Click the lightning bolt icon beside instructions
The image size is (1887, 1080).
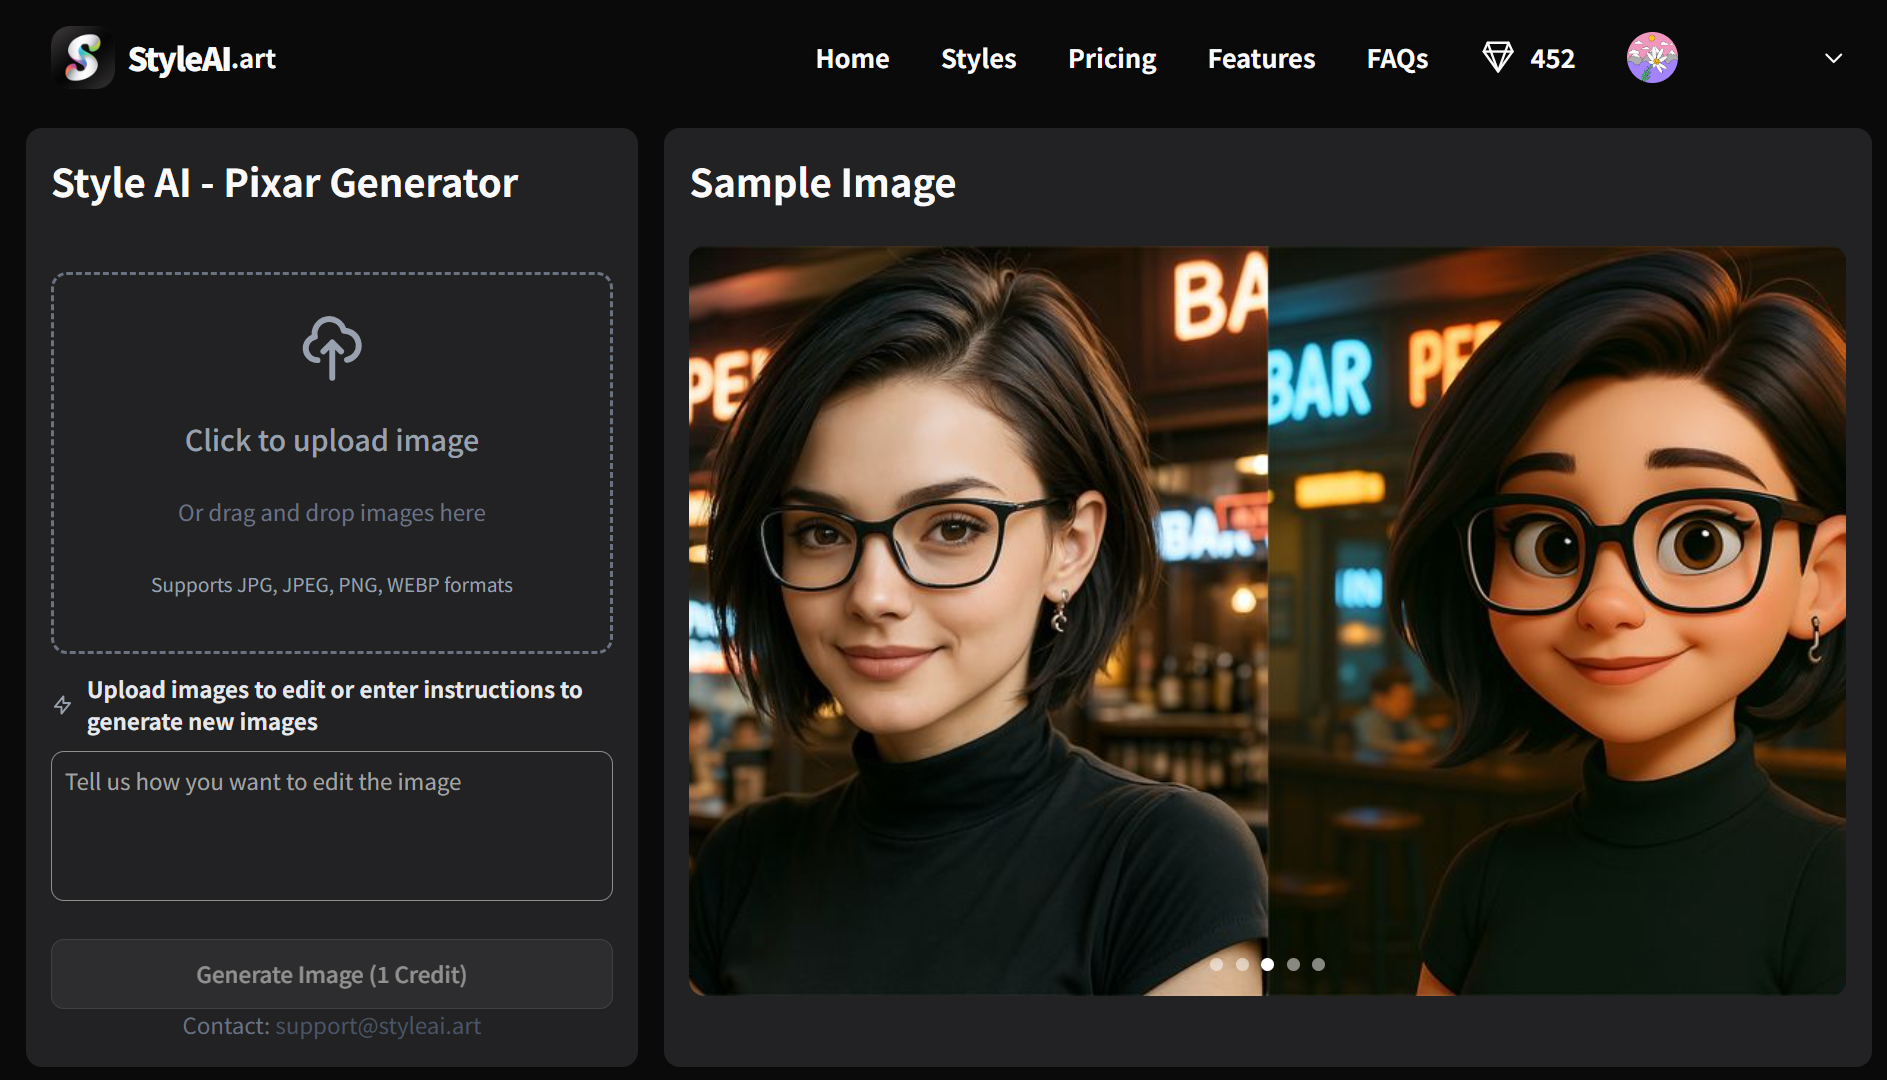[63, 705]
